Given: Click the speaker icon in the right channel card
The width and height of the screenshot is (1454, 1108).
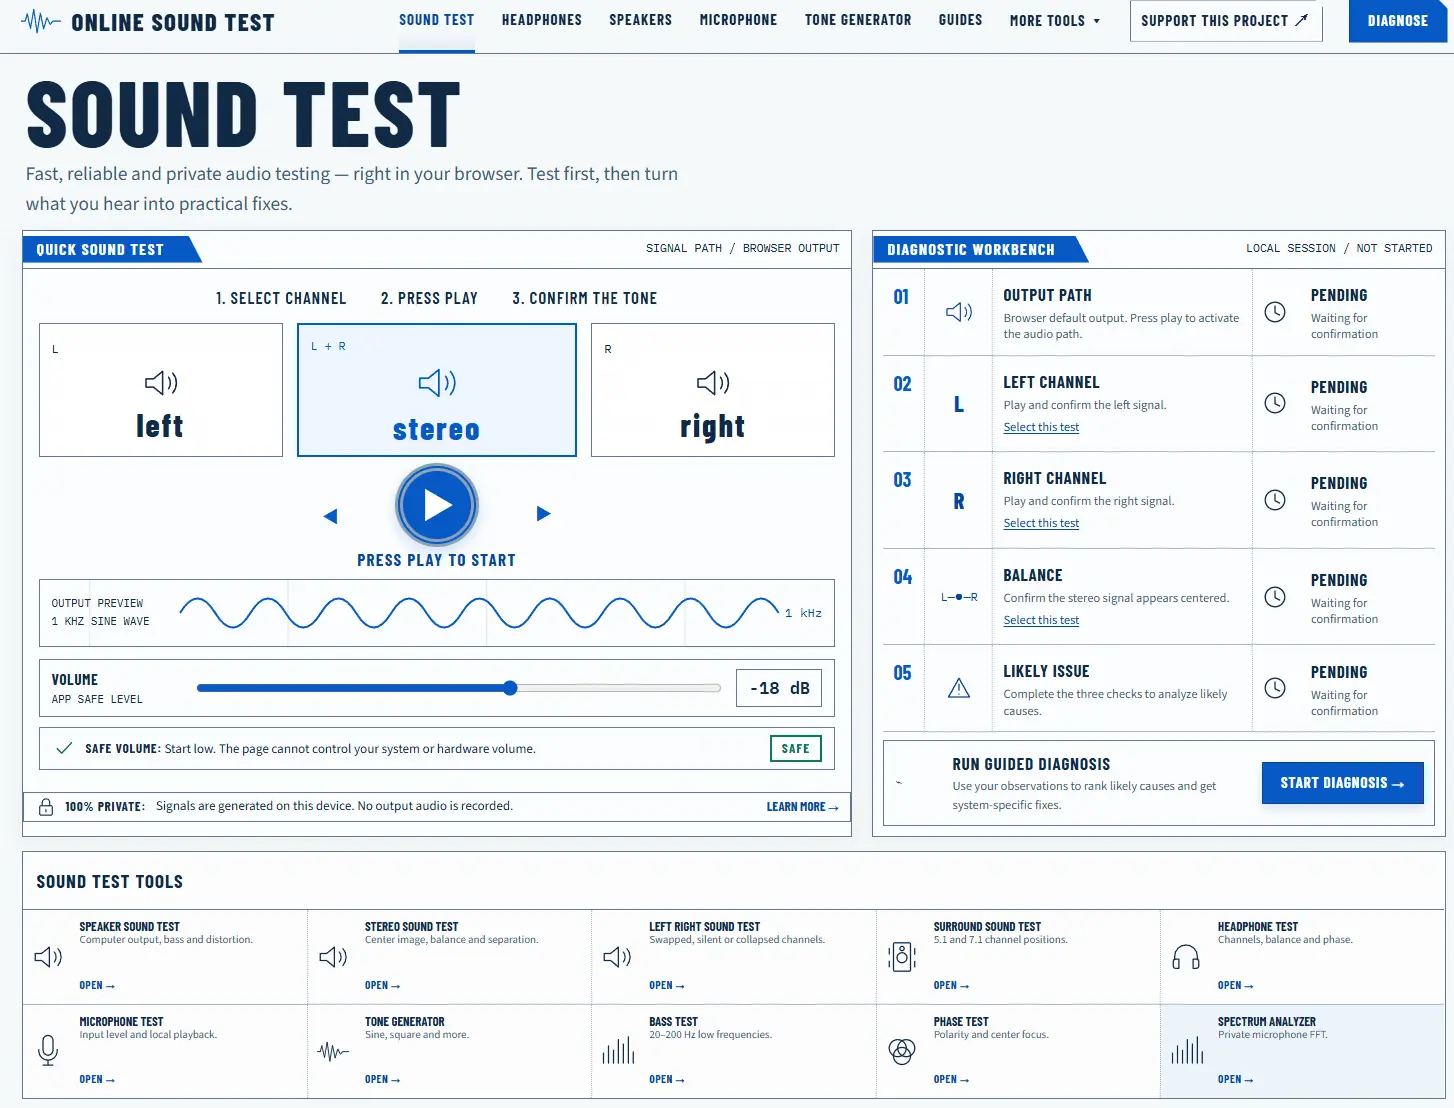Looking at the screenshot, I should pyautogui.click(x=713, y=383).
